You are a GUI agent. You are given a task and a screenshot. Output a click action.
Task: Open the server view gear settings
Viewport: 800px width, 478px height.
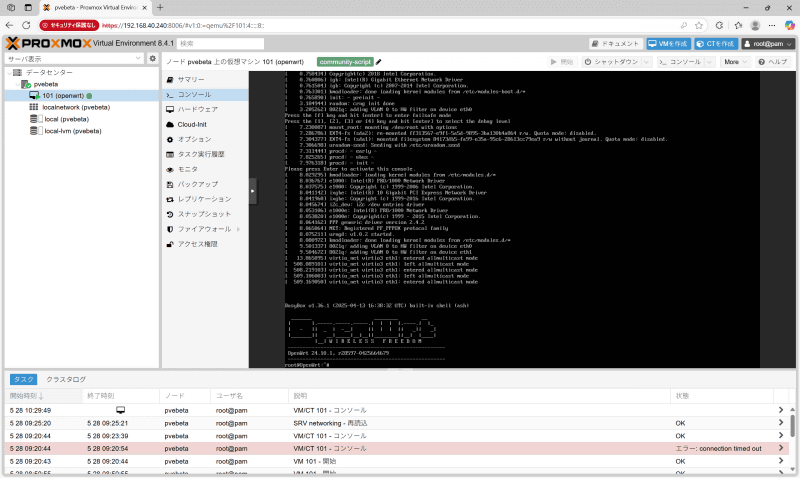pyautogui.click(x=153, y=59)
